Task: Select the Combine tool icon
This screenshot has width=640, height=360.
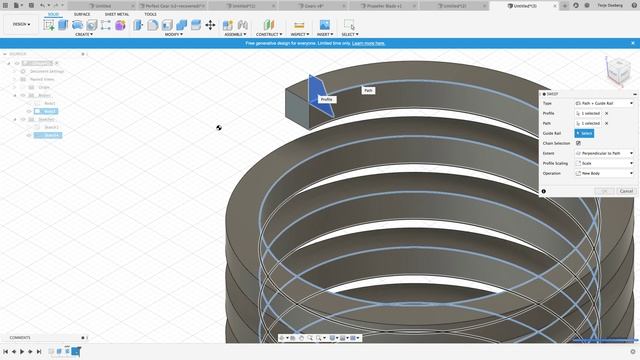Action: pos(181,25)
